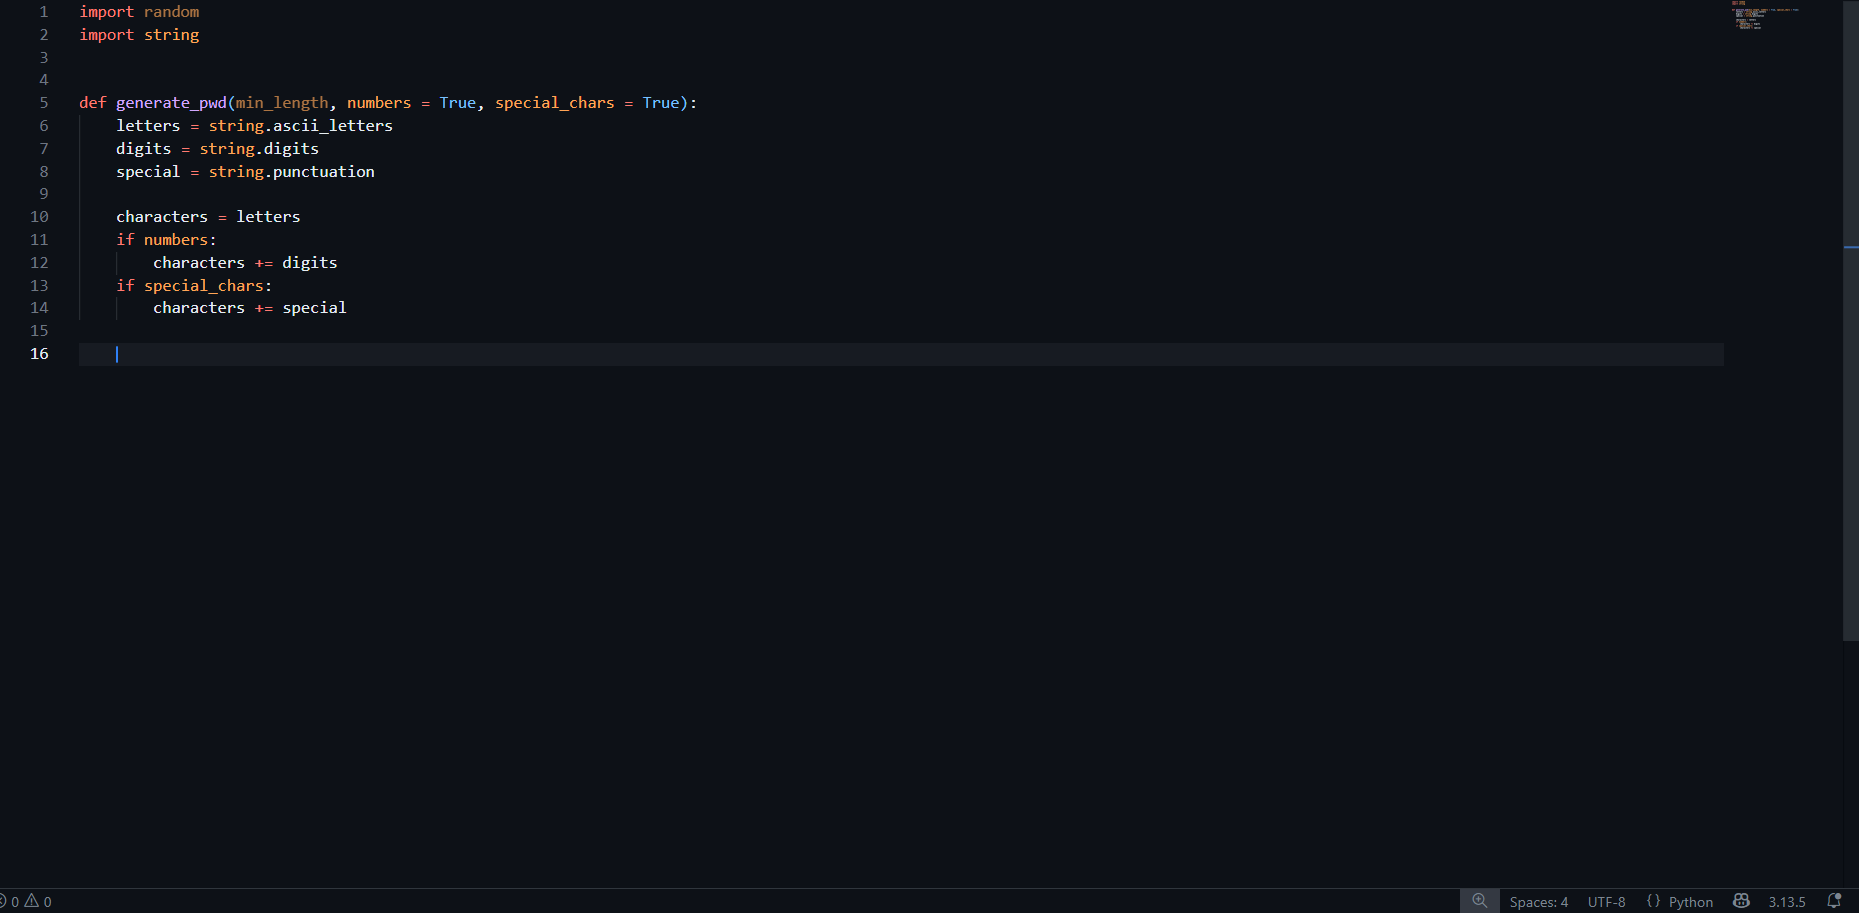Click the curly braces language icon
The image size is (1859, 913).
pyautogui.click(x=1653, y=901)
